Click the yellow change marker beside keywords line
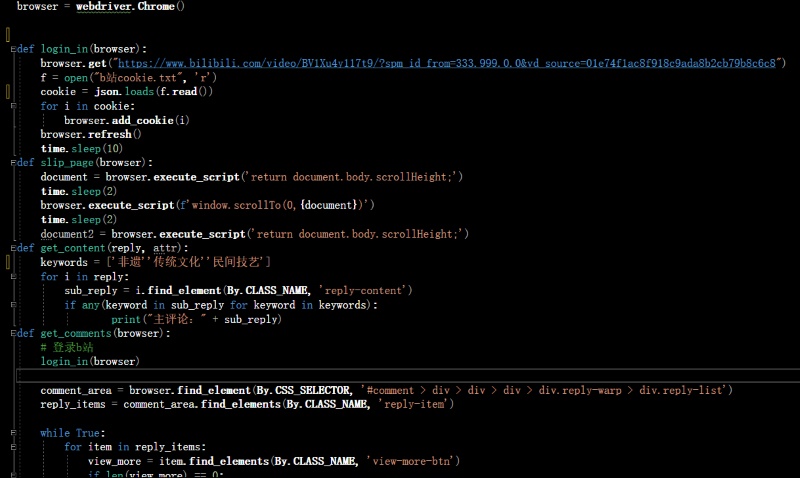This screenshot has width=800, height=478. pos(8,262)
